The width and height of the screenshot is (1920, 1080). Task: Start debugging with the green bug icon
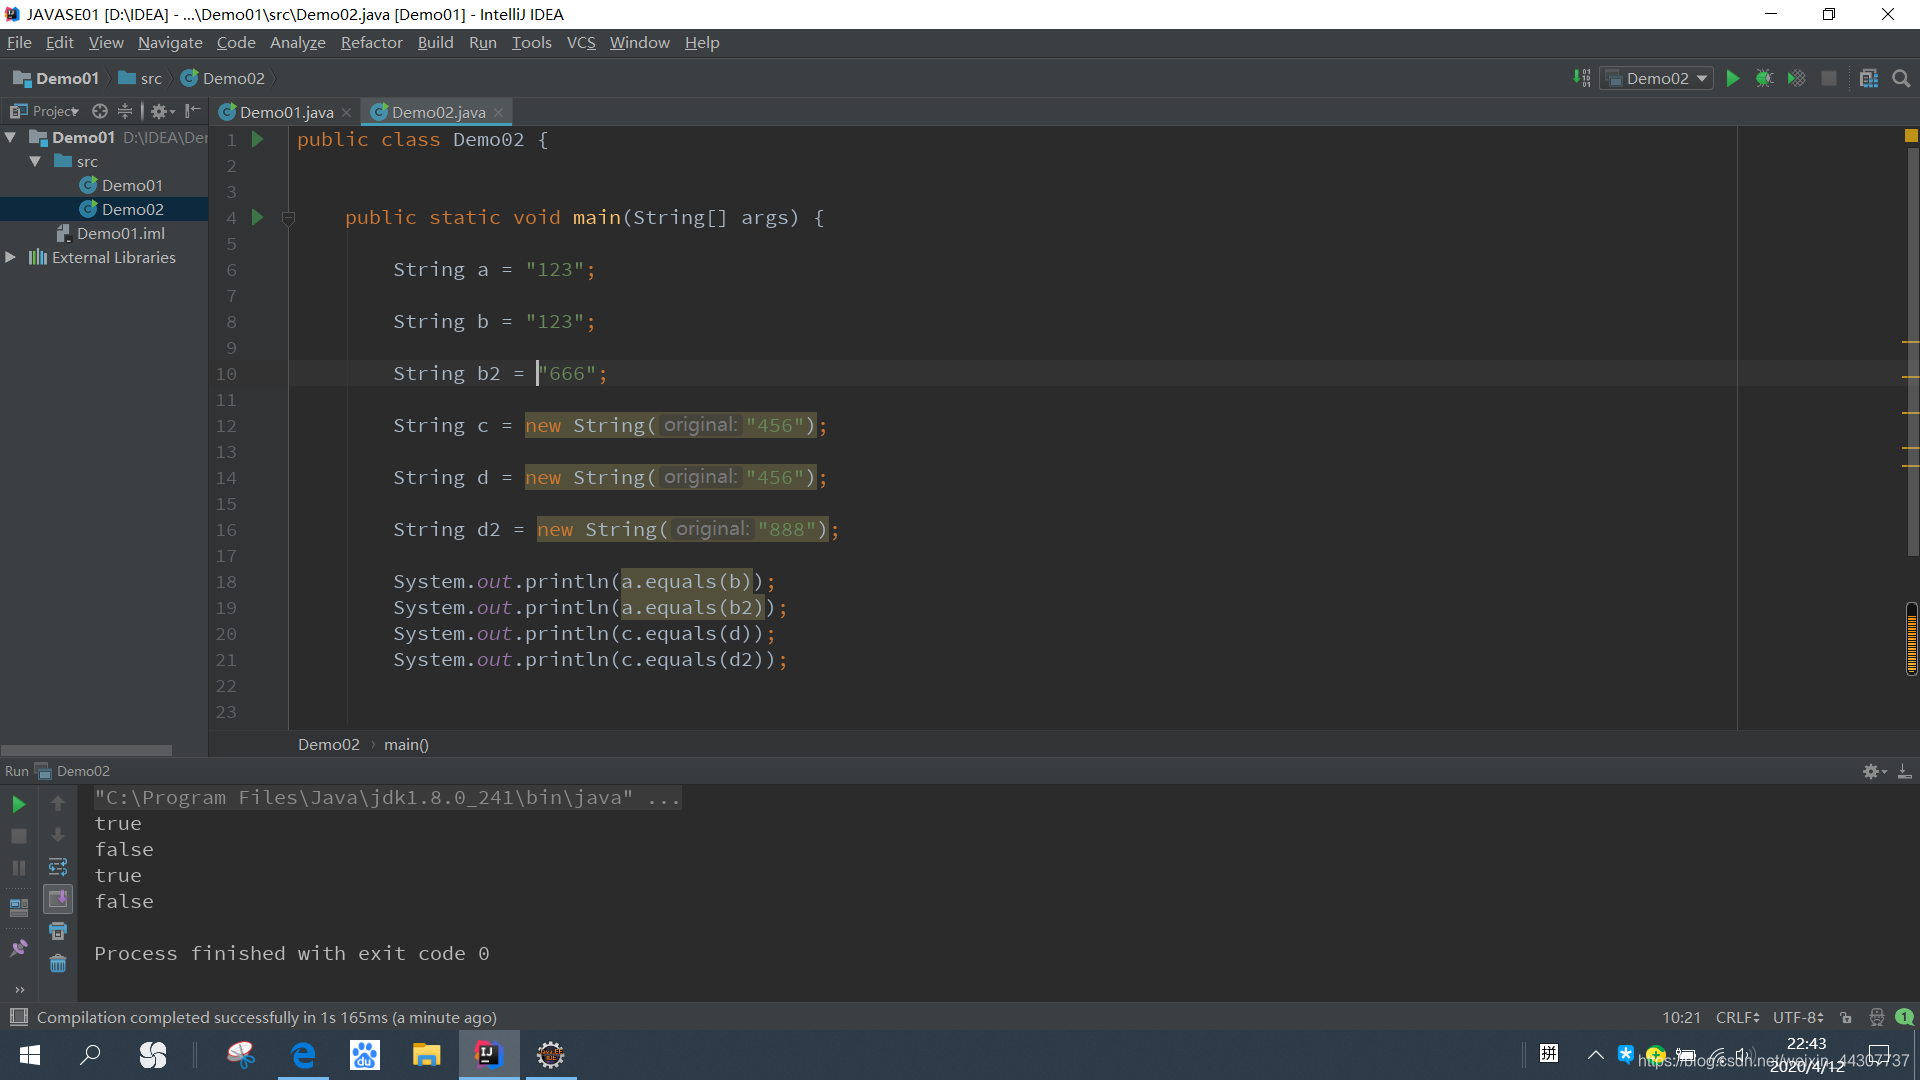click(x=1764, y=78)
